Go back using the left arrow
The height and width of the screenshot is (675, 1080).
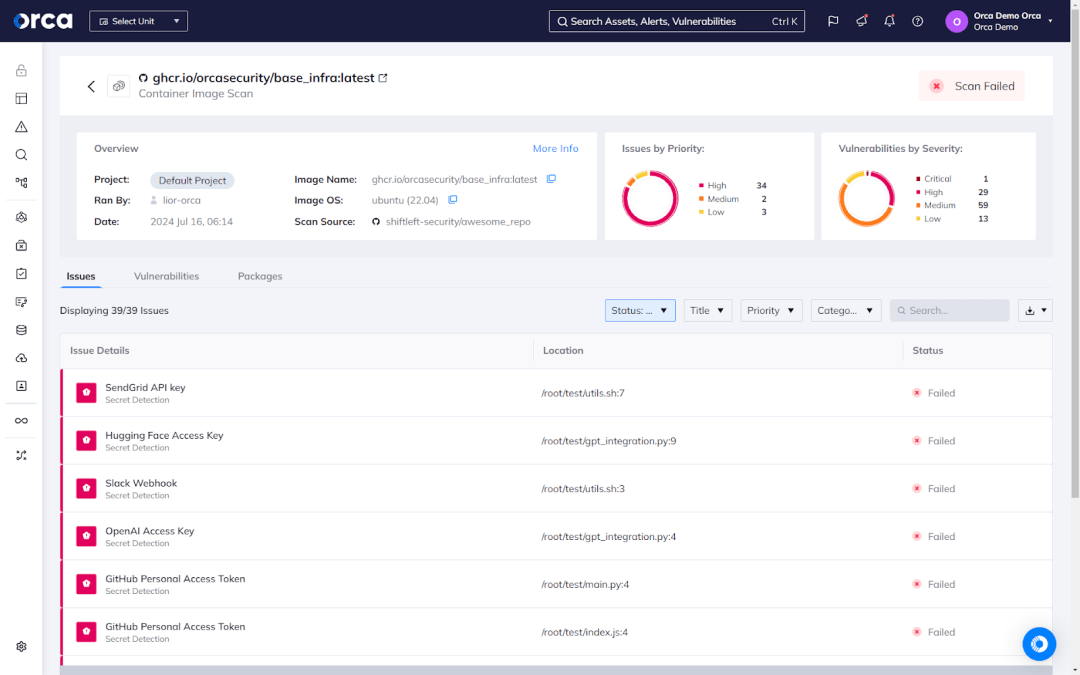tap(91, 86)
